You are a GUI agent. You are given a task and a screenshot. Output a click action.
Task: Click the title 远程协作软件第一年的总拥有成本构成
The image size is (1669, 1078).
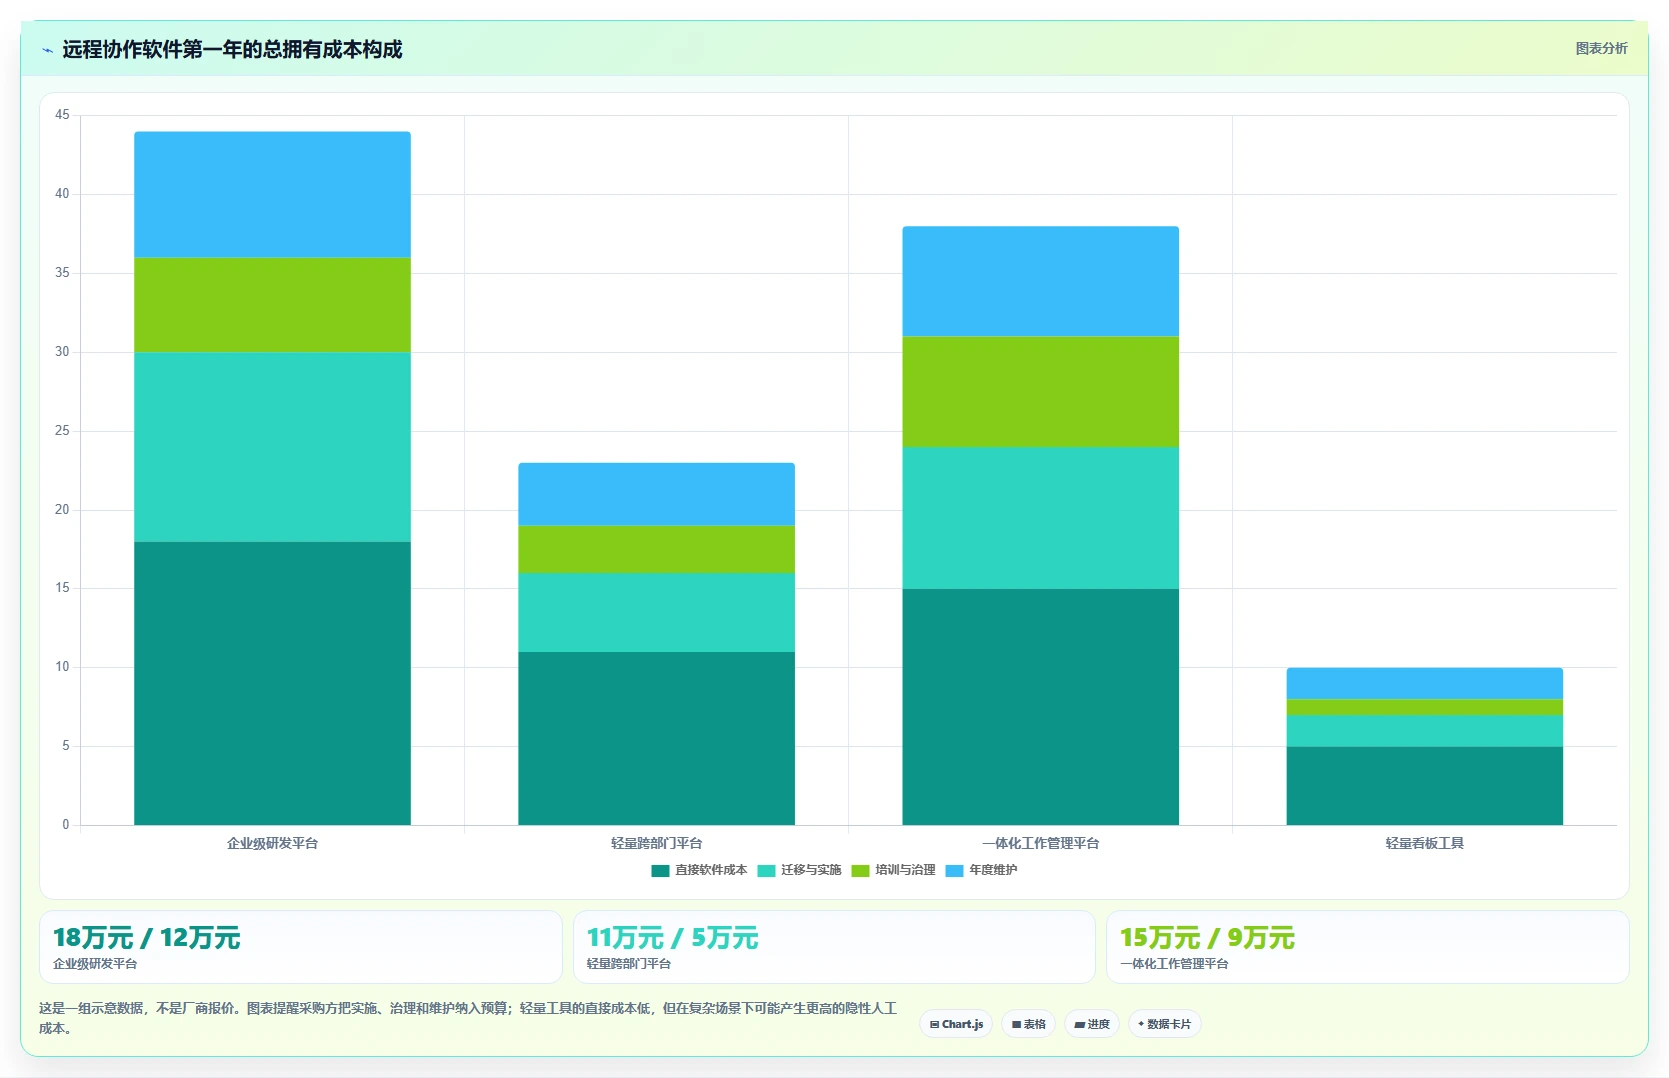tap(232, 50)
